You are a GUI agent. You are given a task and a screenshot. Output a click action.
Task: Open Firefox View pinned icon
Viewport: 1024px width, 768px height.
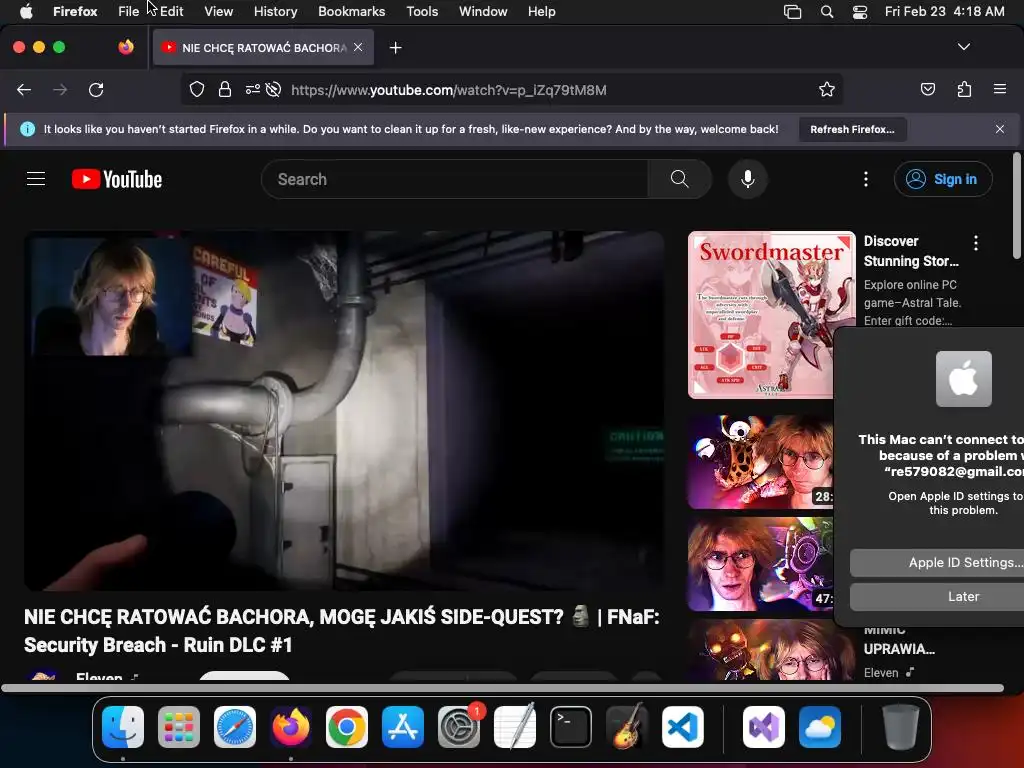[126, 47]
